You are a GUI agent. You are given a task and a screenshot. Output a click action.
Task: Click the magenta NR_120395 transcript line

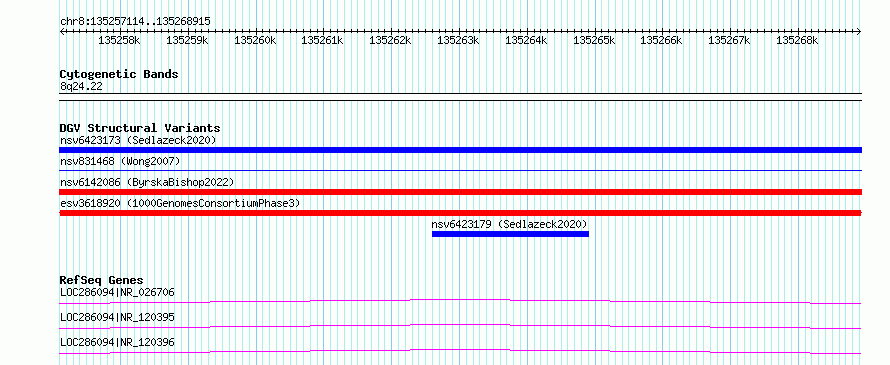pos(460,326)
